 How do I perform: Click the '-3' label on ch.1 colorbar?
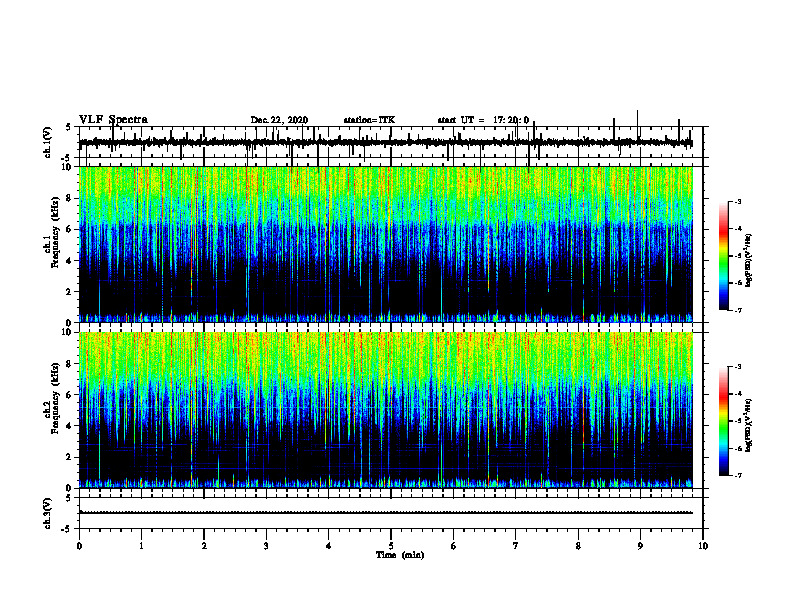(737, 201)
